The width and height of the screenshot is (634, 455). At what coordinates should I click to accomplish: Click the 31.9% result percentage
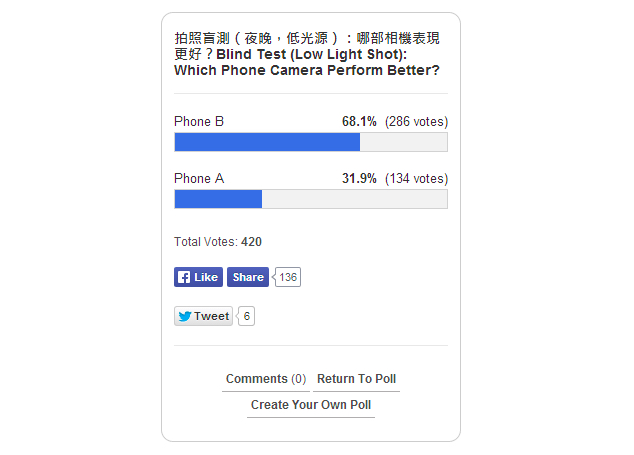click(x=359, y=179)
